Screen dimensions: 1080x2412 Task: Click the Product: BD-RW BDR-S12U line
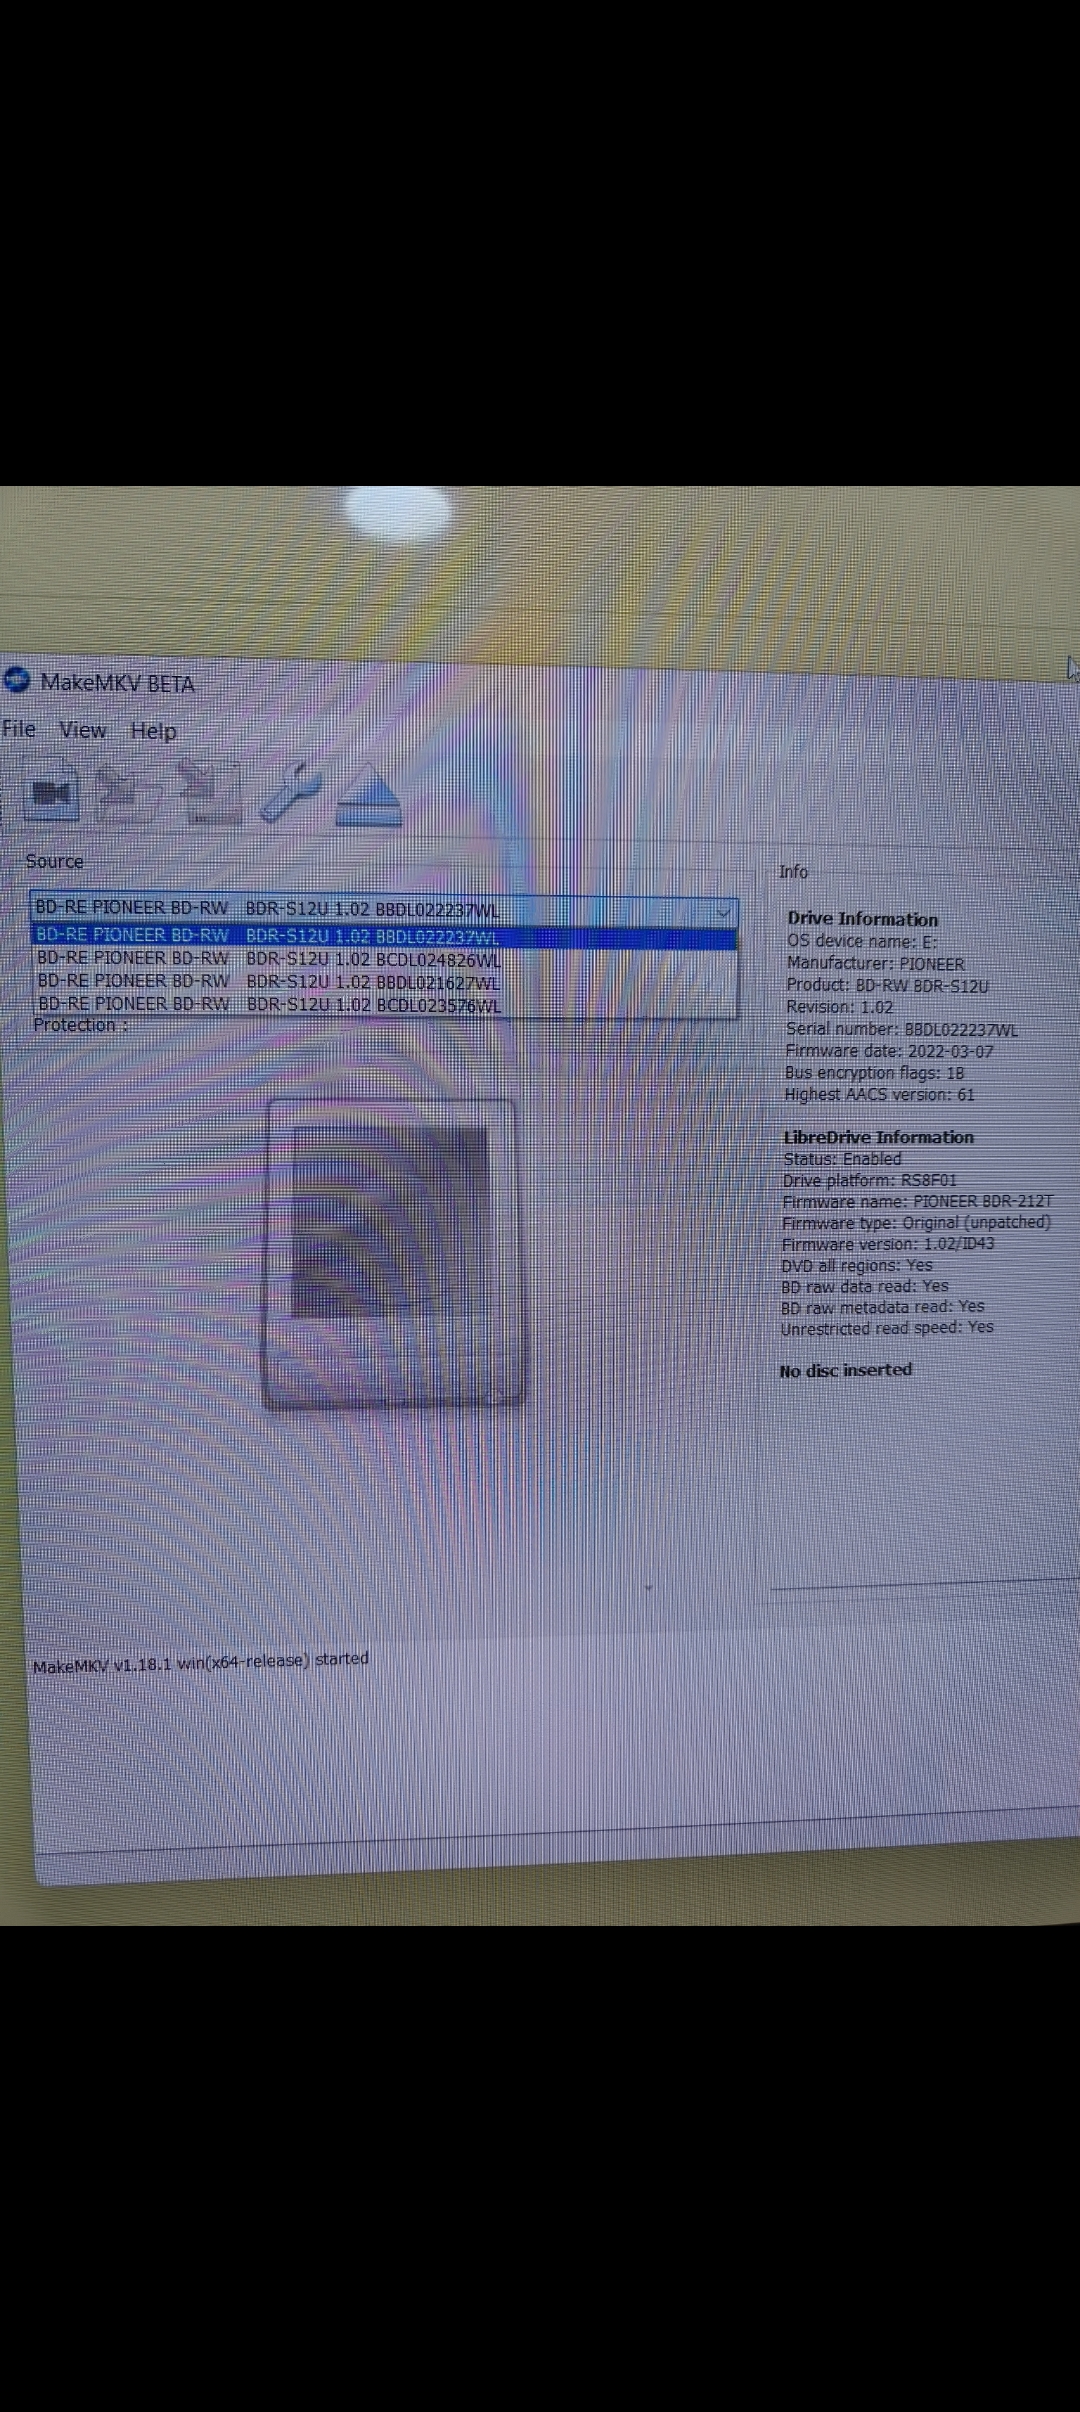tap(887, 985)
